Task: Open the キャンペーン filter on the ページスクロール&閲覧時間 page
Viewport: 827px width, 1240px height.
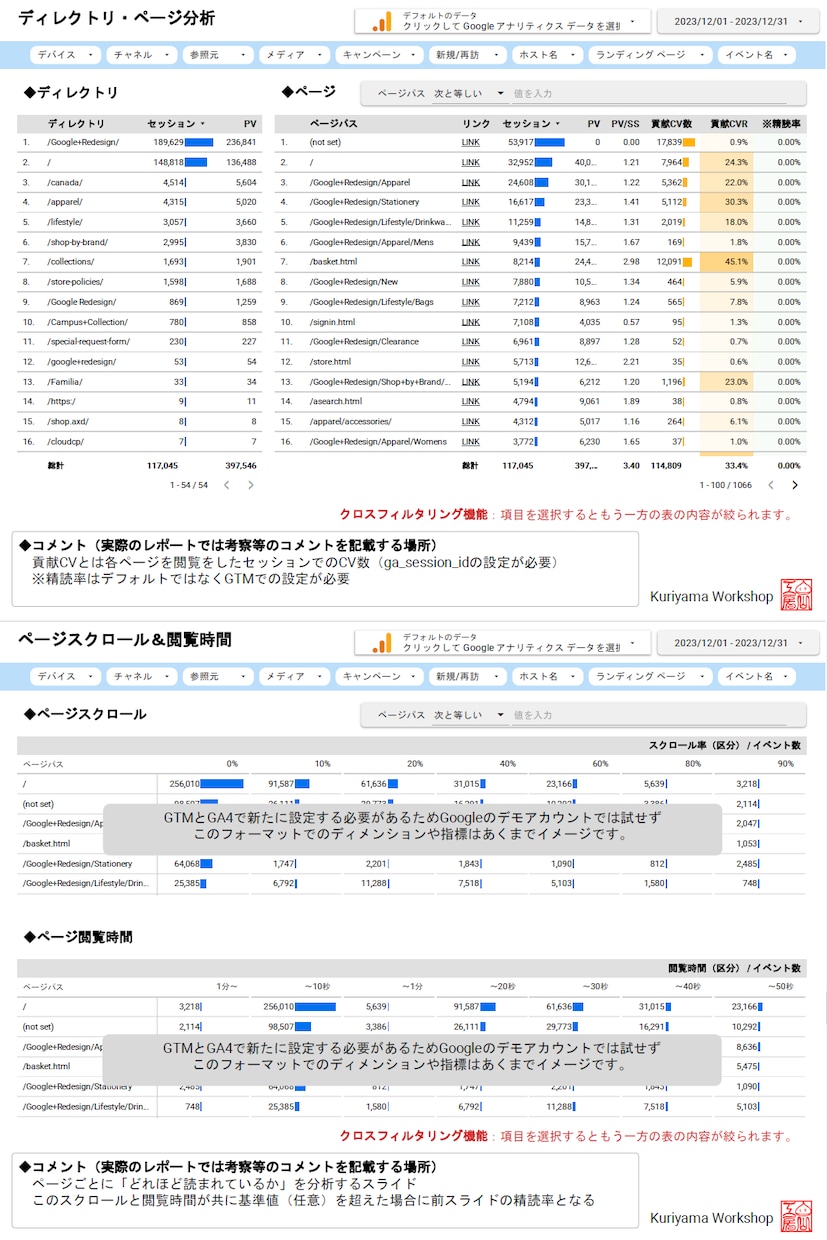Action: 379,676
